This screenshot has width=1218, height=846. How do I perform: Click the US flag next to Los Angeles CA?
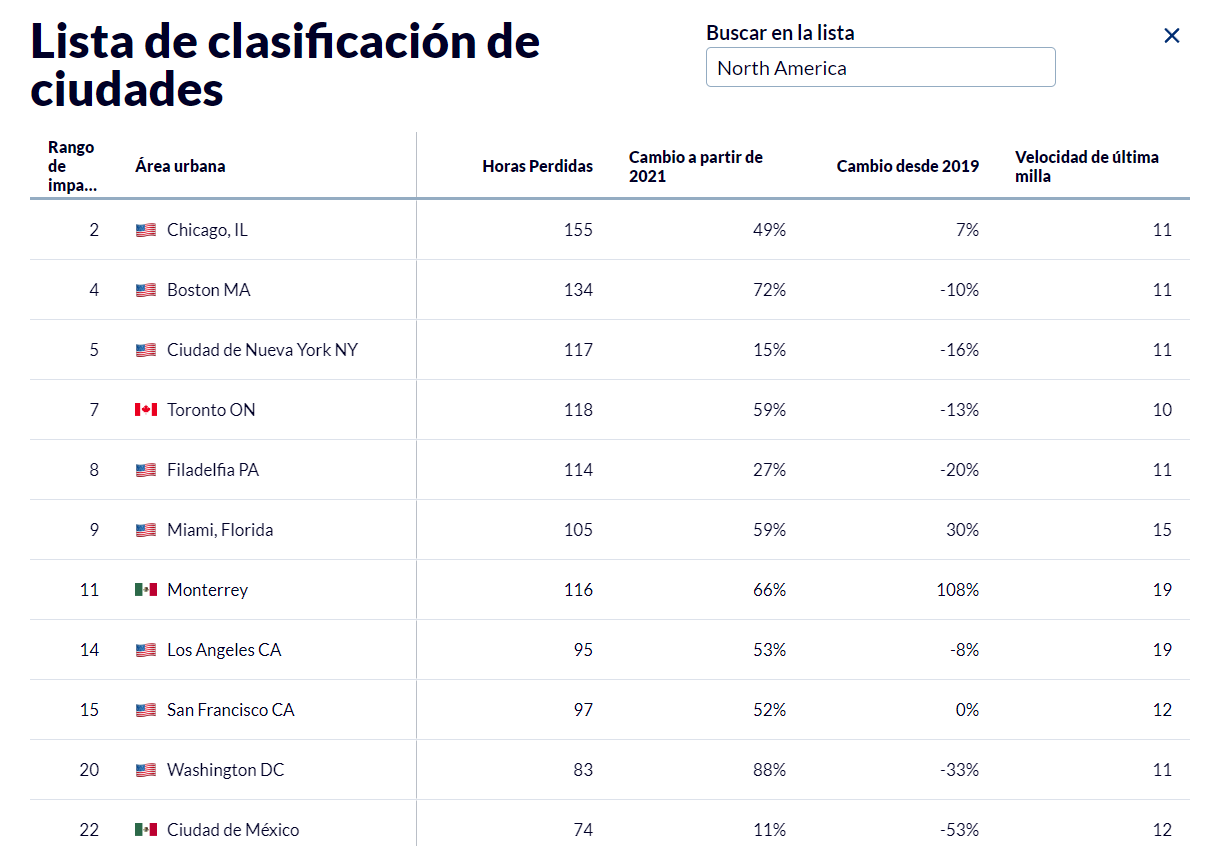tap(146, 650)
